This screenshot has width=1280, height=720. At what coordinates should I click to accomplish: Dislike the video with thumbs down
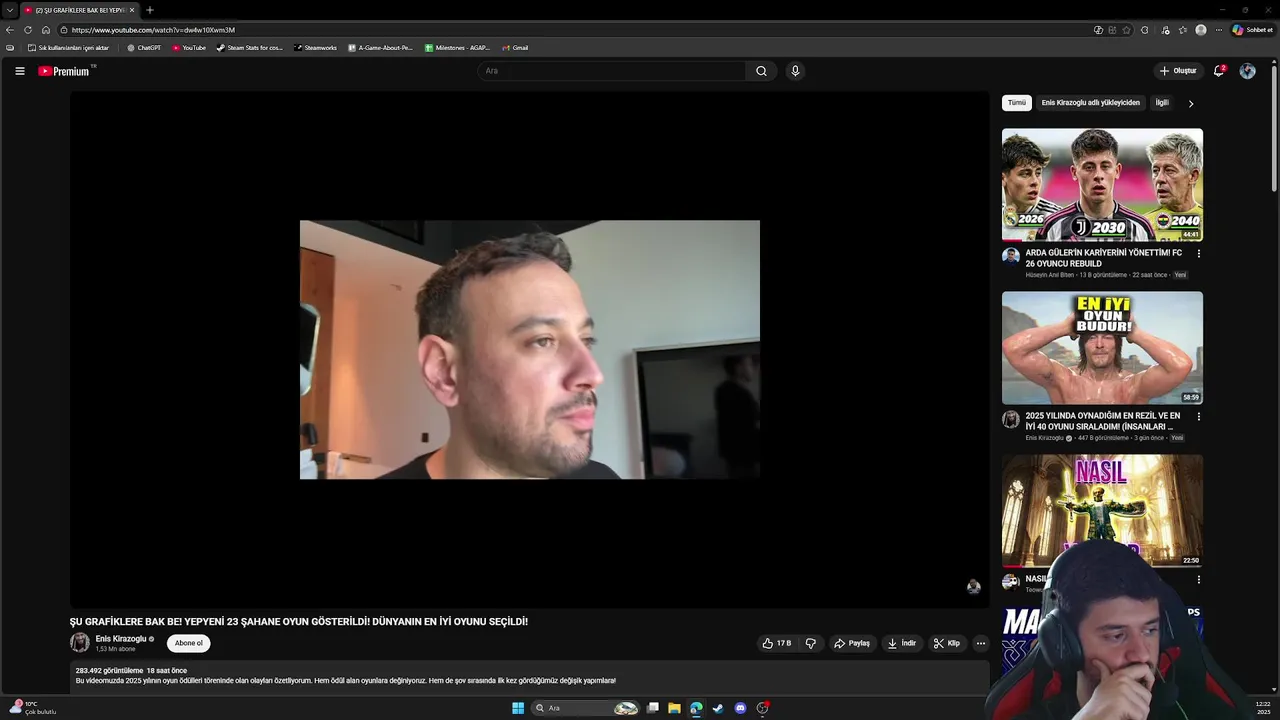click(811, 643)
